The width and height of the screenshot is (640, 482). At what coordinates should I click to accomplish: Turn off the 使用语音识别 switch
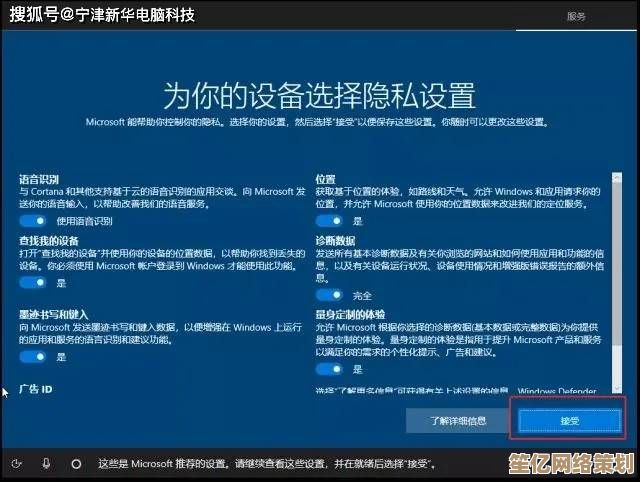33,221
